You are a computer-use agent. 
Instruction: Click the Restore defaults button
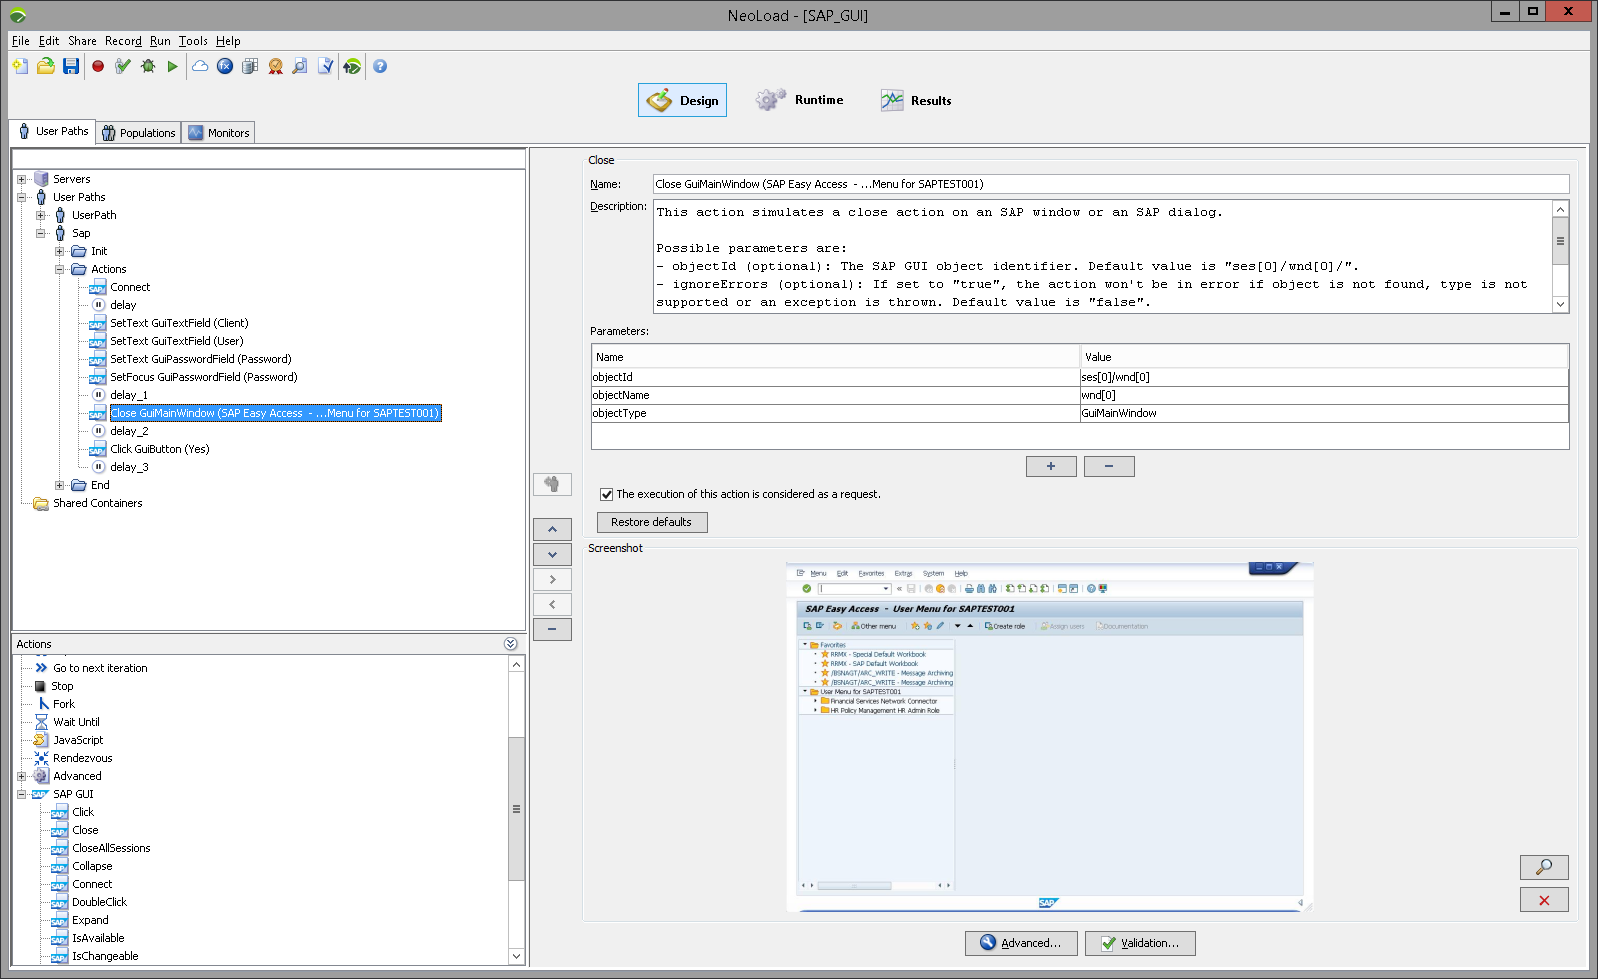(651, 522)
